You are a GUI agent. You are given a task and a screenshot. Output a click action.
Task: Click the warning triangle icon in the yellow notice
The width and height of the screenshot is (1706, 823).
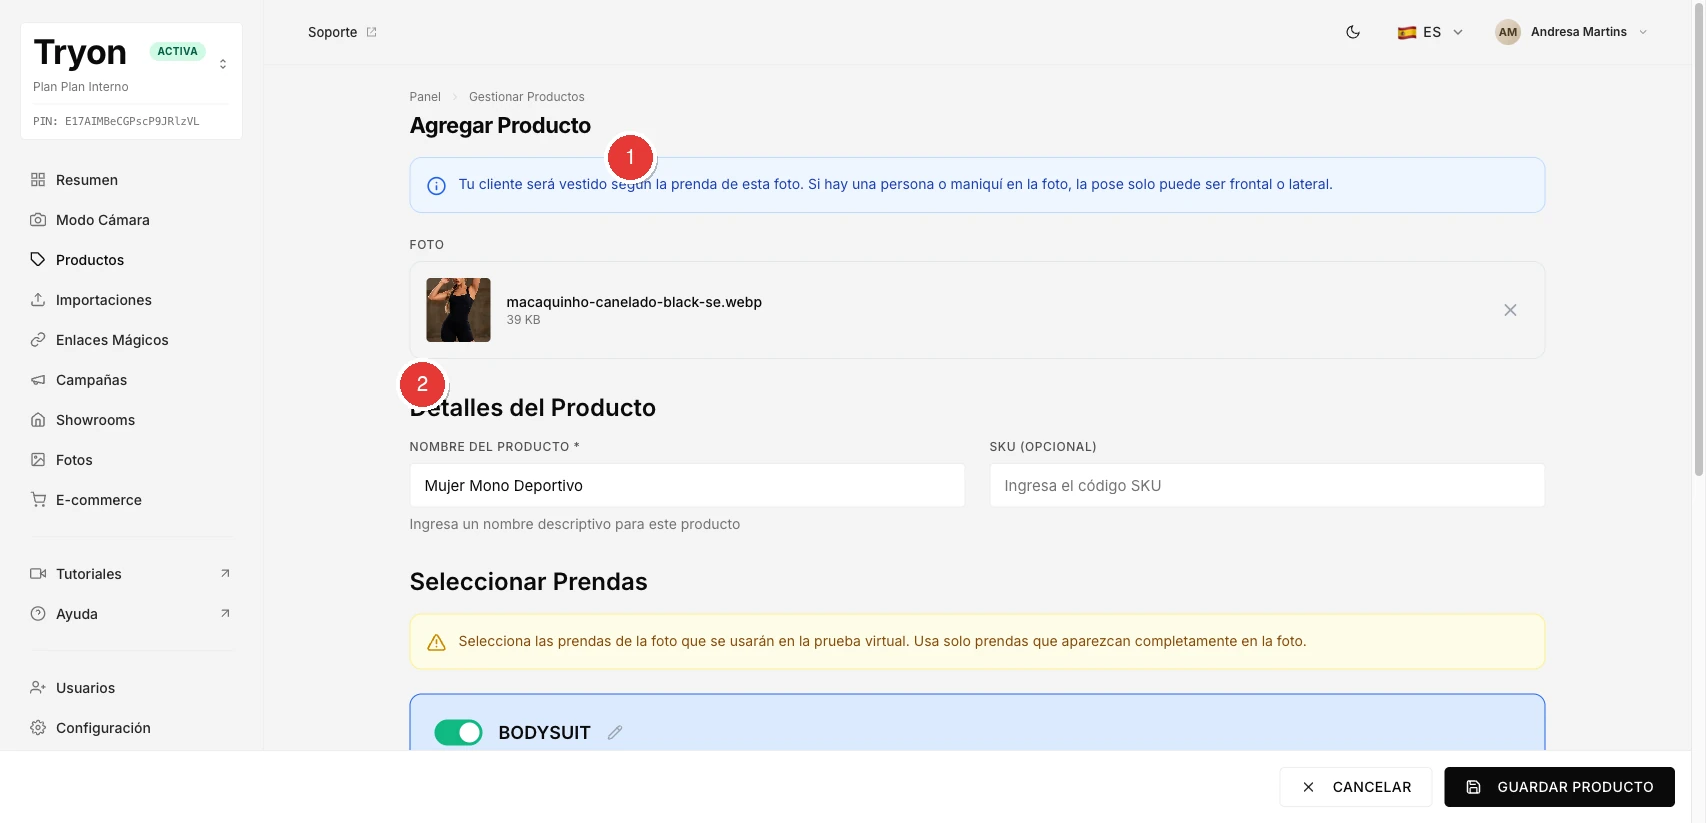pos(436,642)
